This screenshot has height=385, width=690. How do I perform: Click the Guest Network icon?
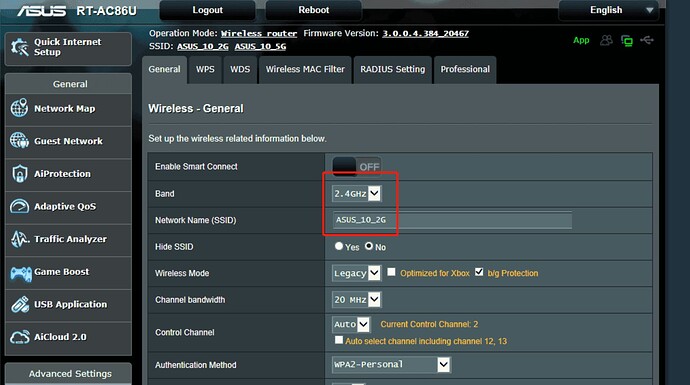coord(19,141)
